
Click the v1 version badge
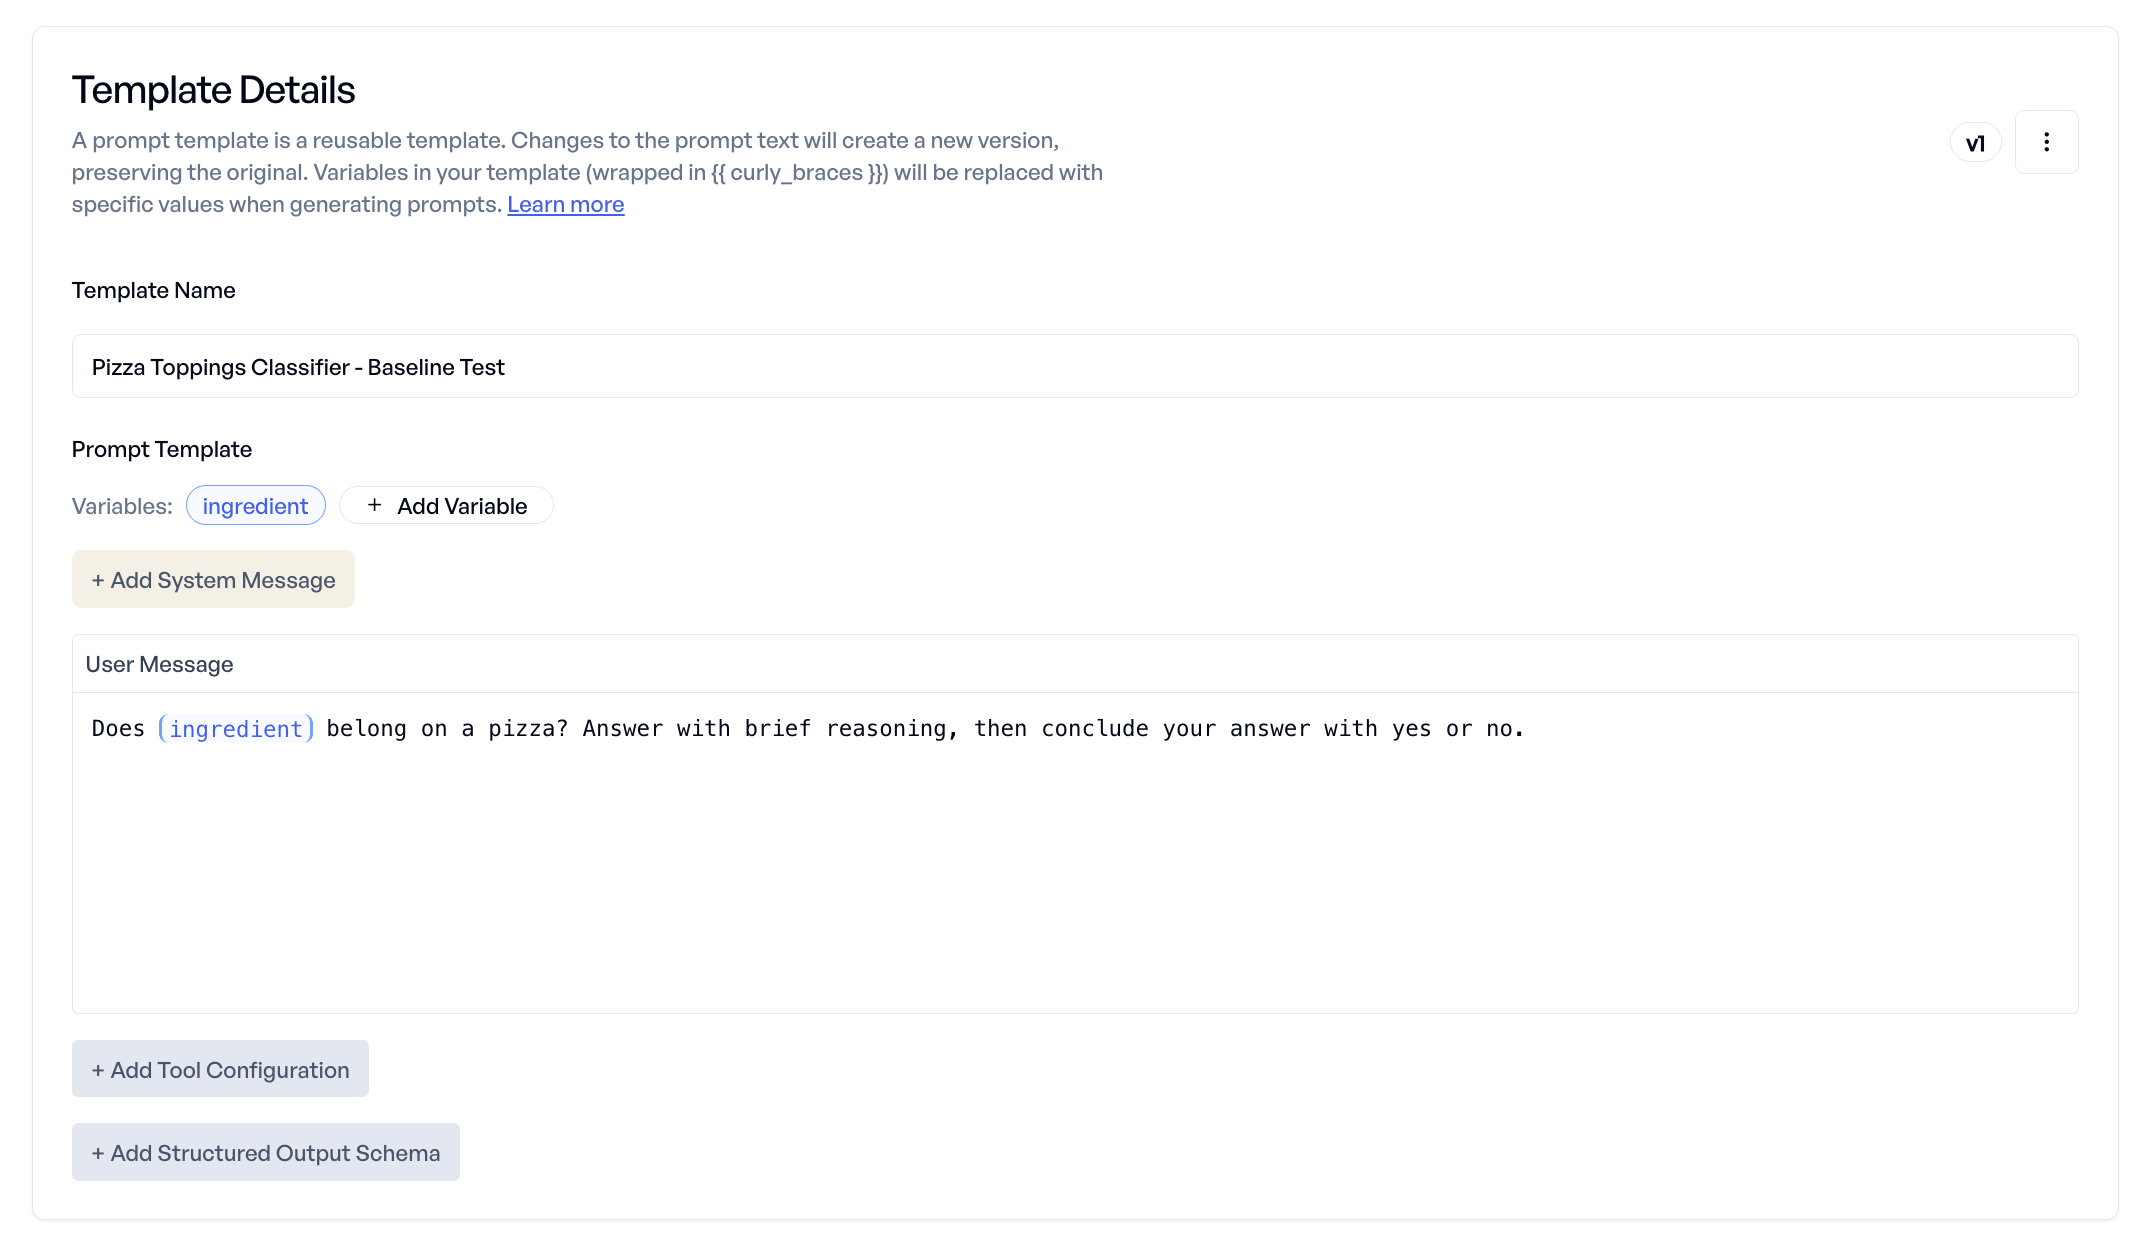(1975, 143)
